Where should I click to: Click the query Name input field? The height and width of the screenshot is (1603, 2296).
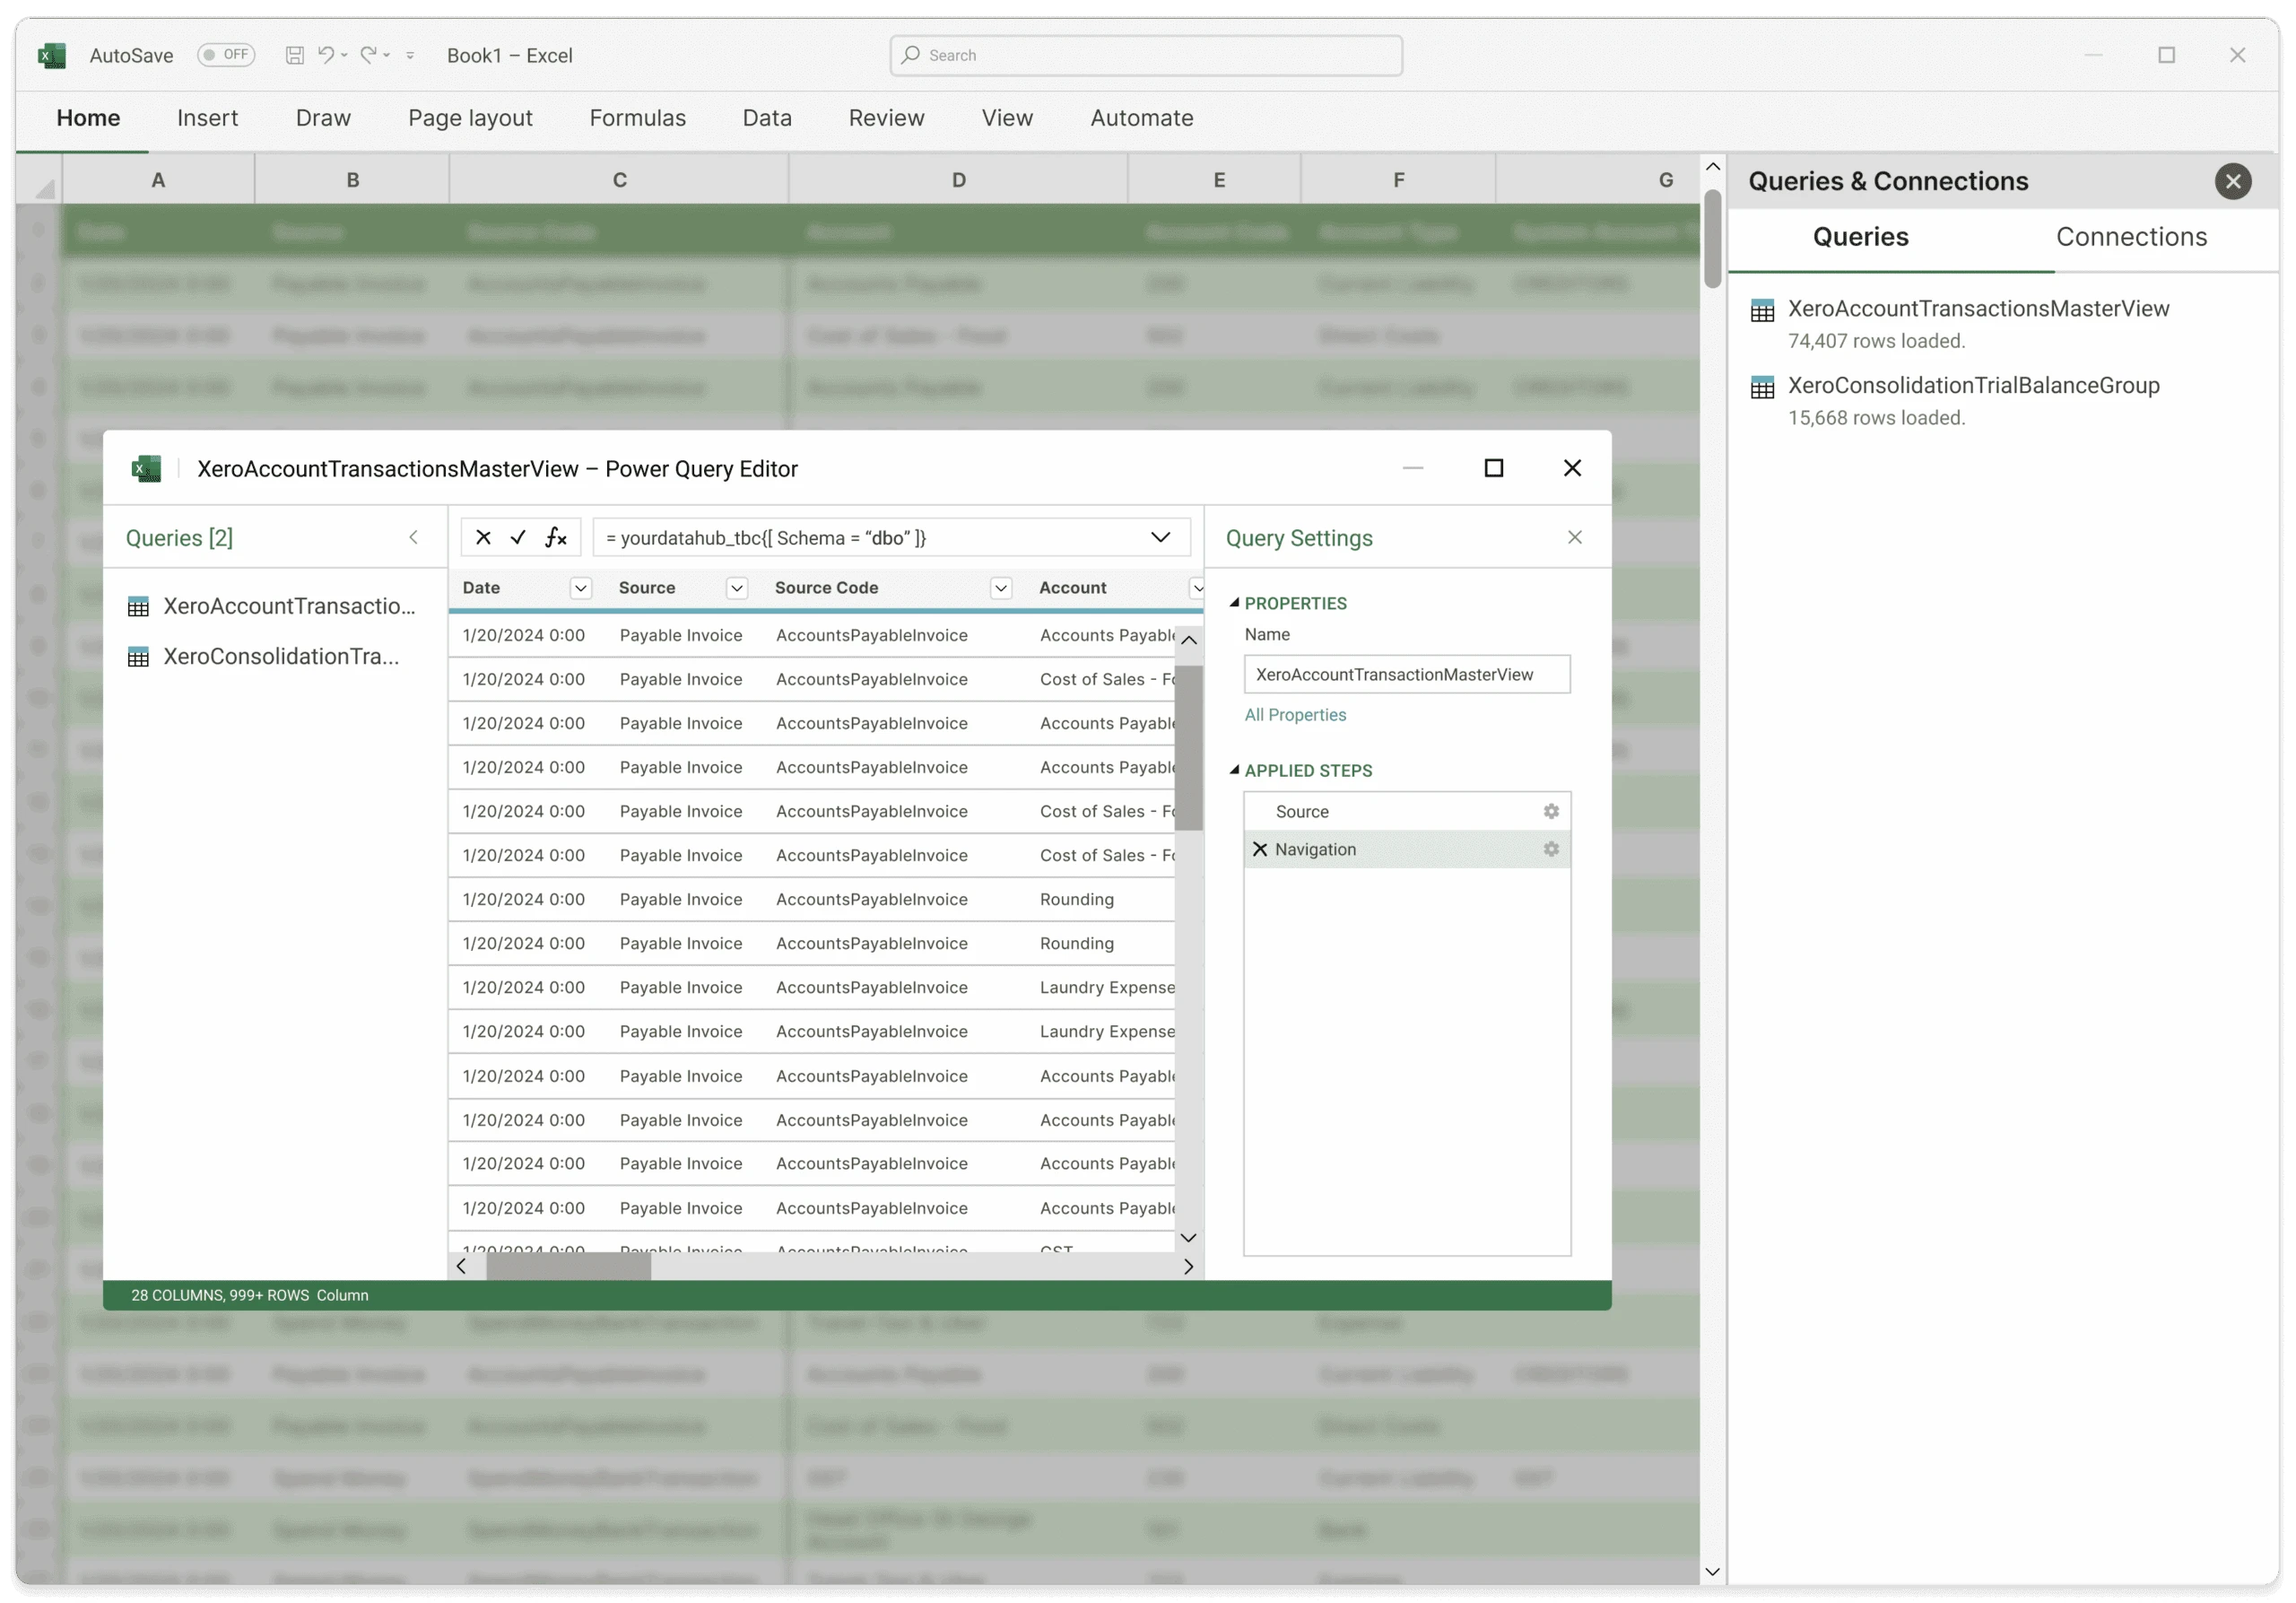click(1406, 674)
